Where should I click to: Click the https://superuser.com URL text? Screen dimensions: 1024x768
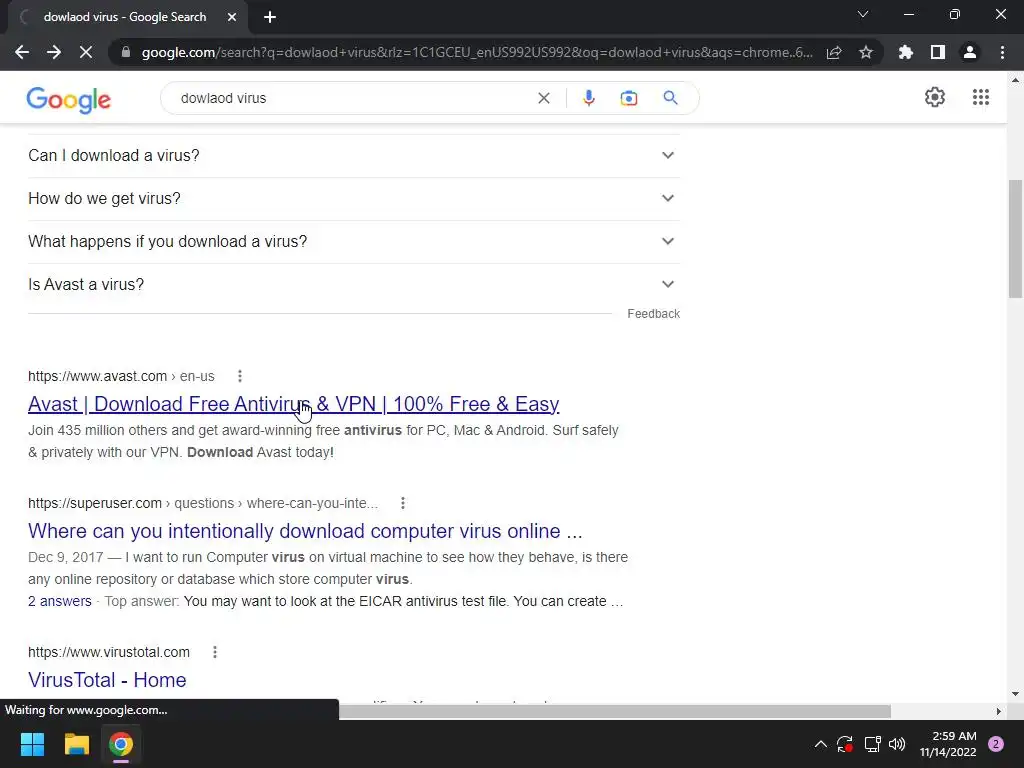(95, 504)
